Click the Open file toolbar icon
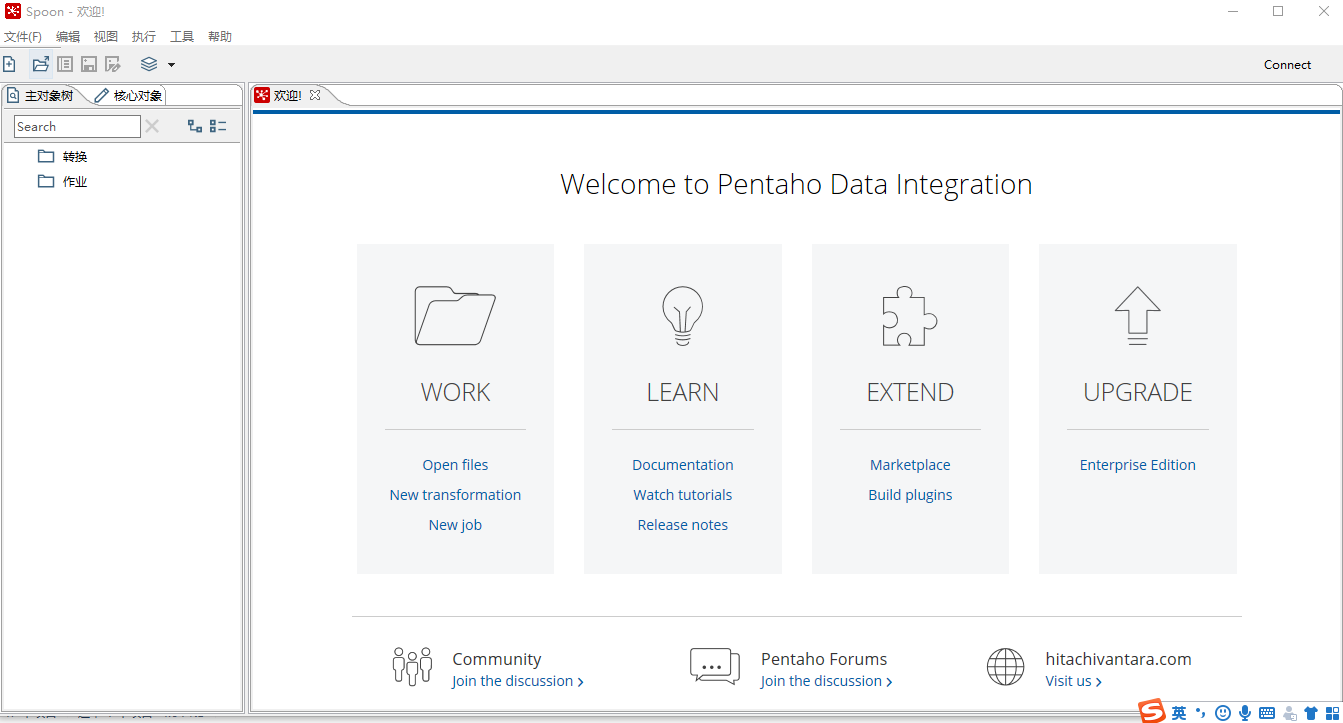 [40, 65]
